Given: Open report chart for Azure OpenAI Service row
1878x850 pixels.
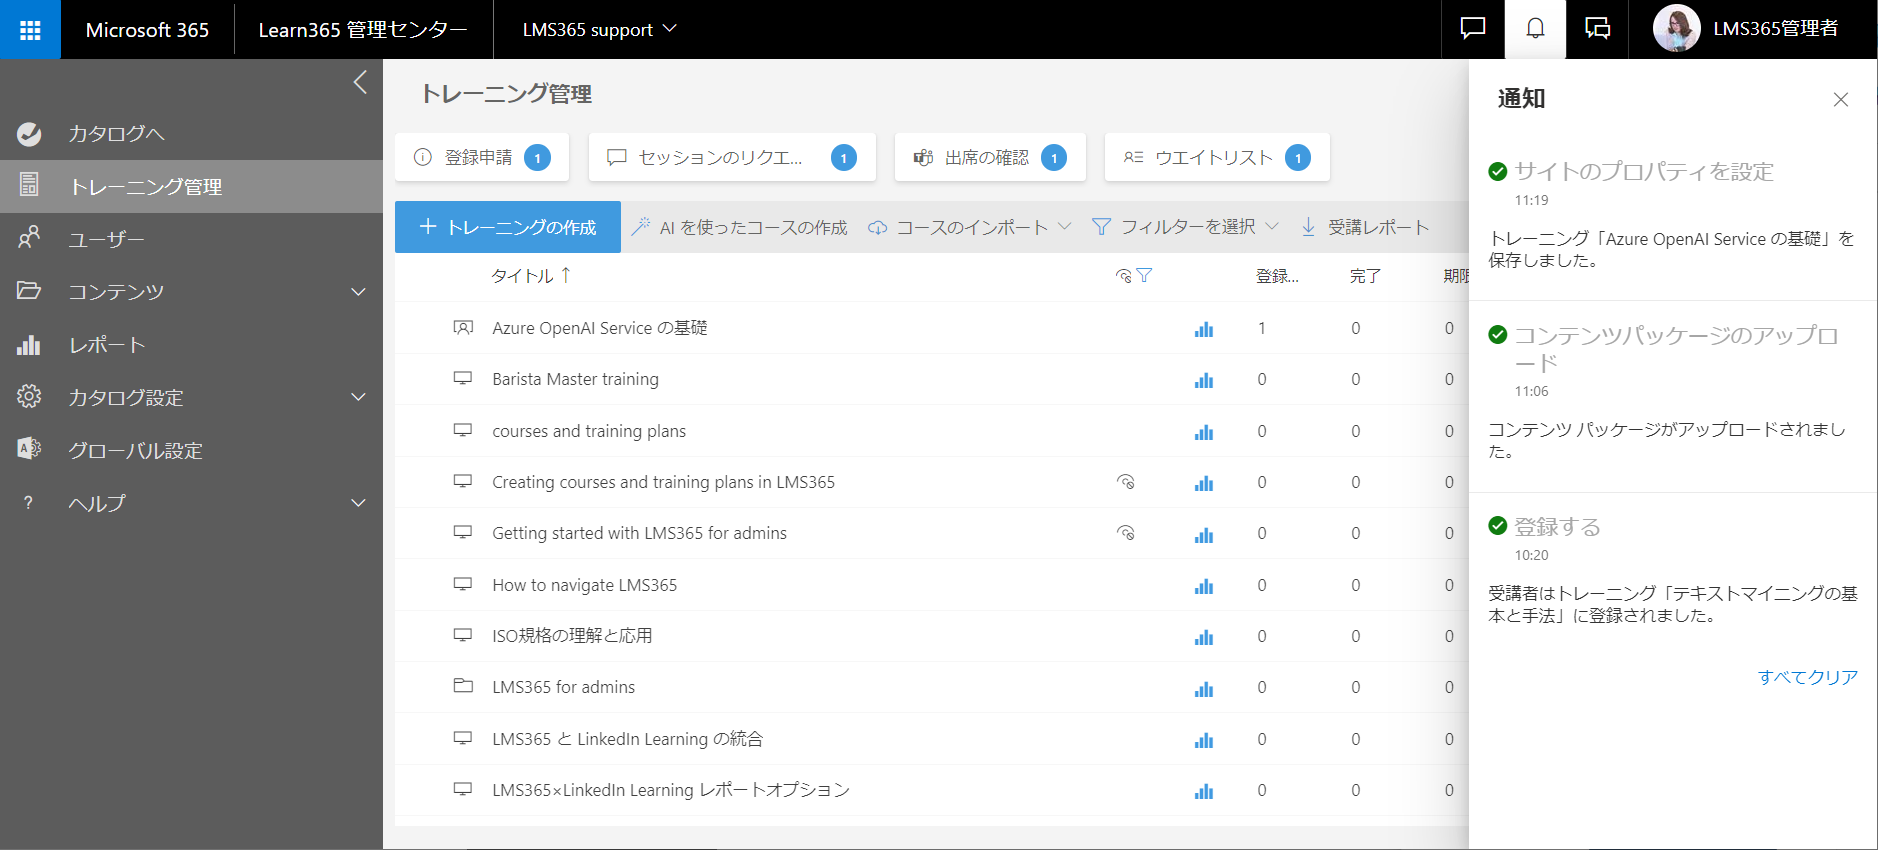Looking at the screenshot, I should [1204, 329].
